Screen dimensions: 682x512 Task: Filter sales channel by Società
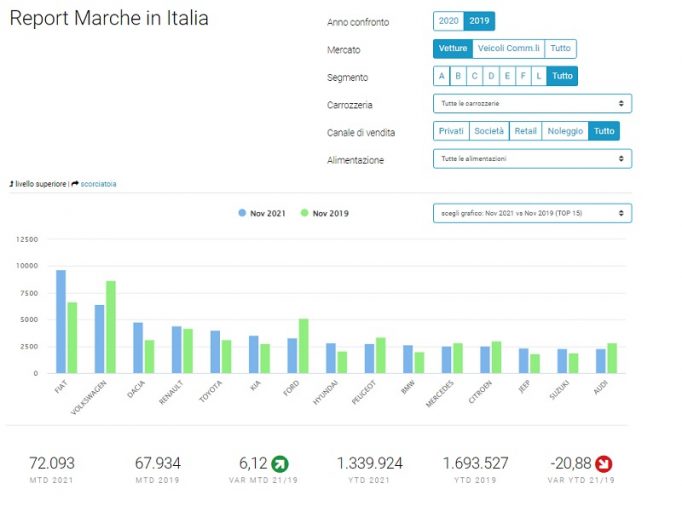[x=489, y=131]
